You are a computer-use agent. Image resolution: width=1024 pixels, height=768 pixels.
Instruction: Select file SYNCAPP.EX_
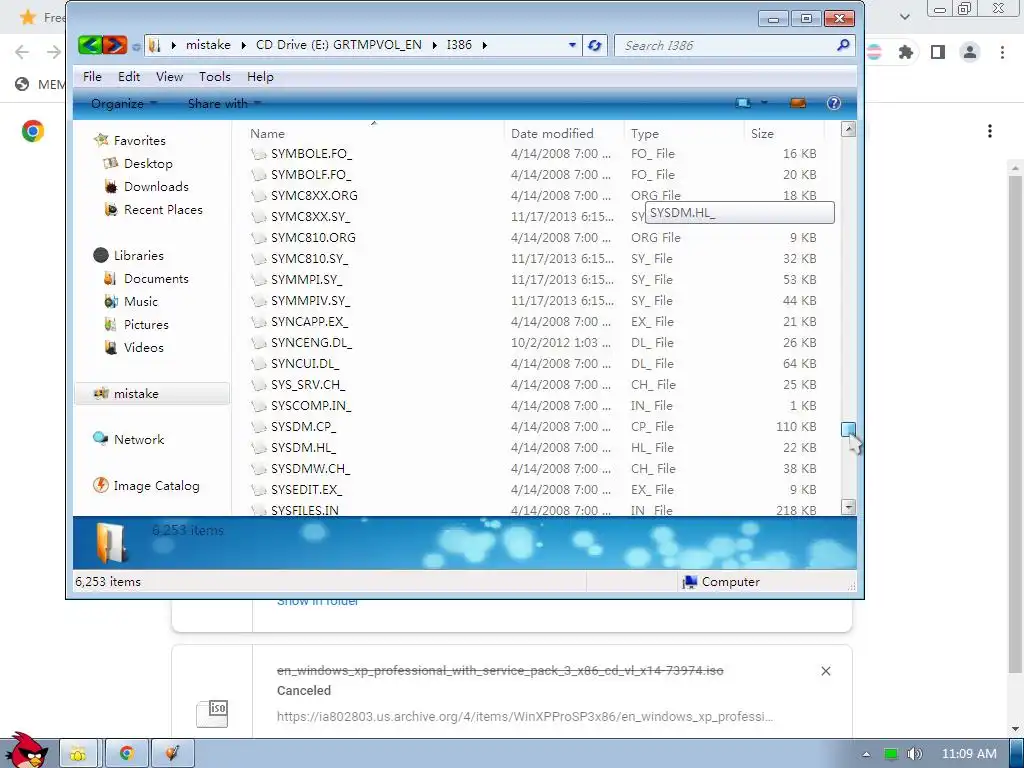tap(309, 321)
